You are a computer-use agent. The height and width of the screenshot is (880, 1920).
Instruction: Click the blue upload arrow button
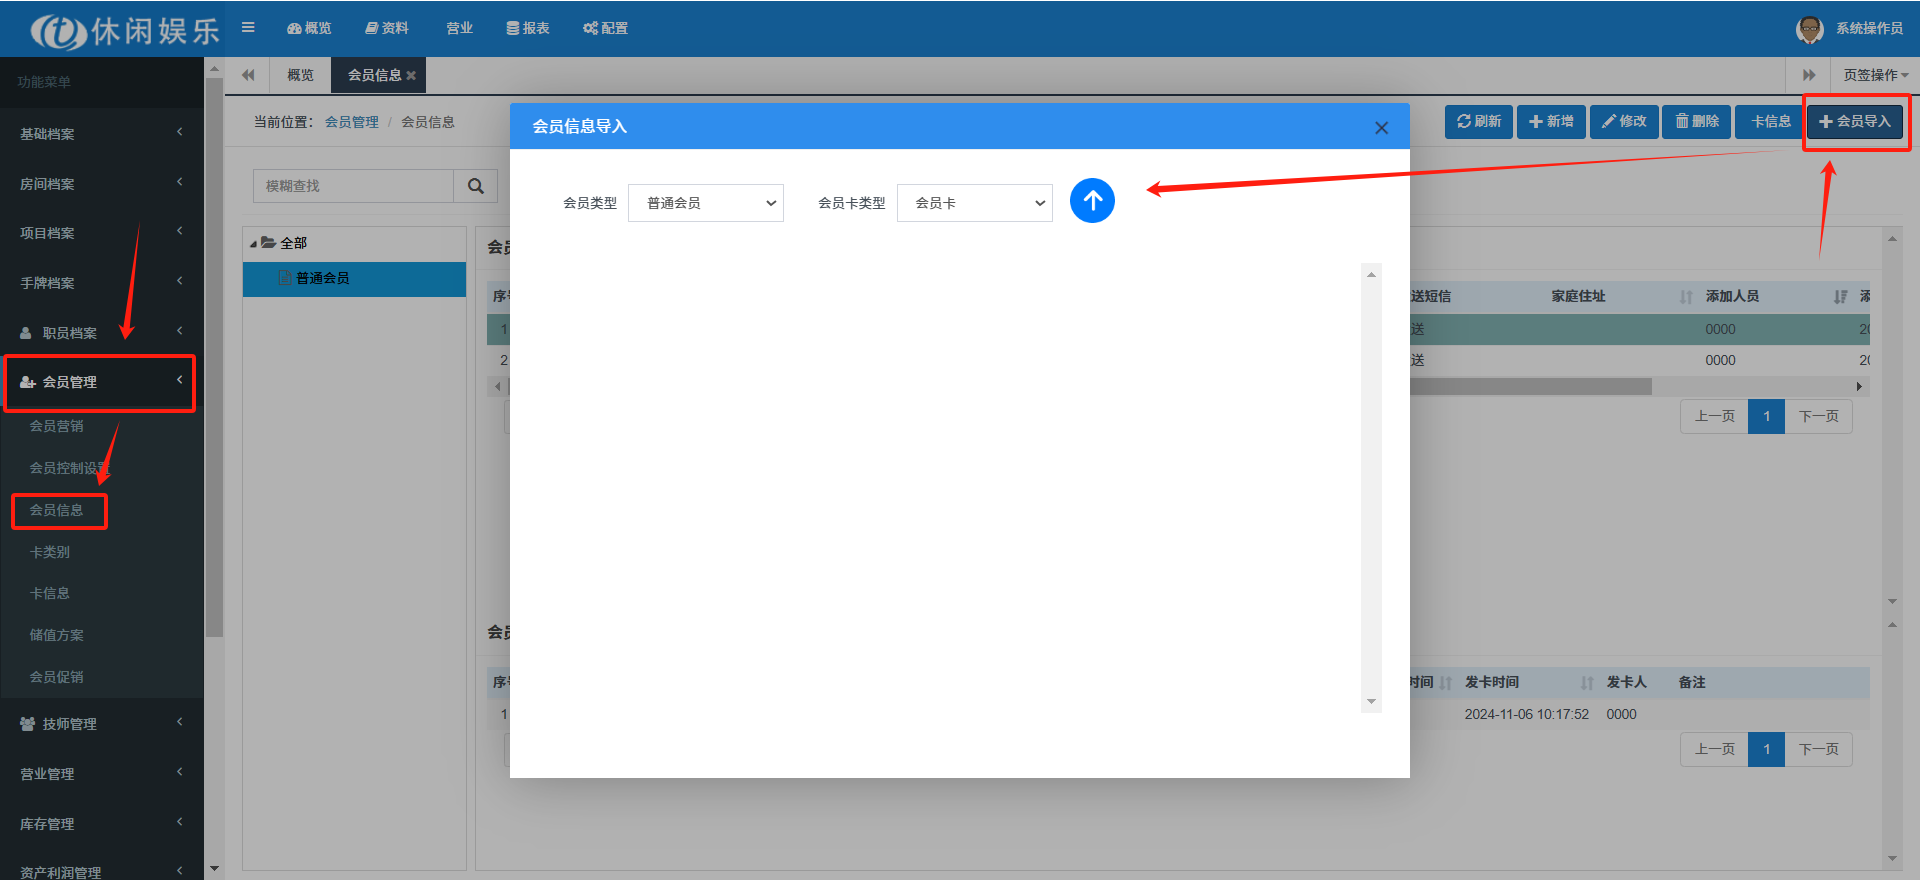[1092, 201]
